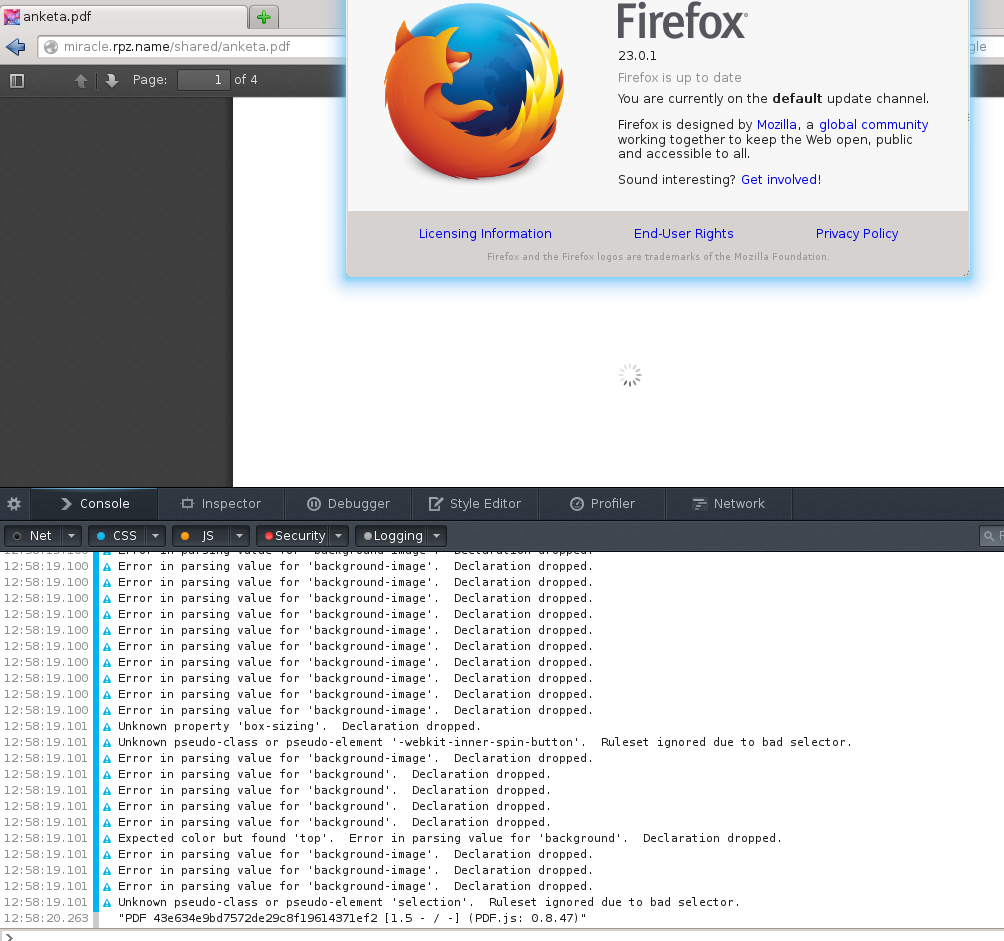Go to previous PDF page arrow
The width and height of the screenshot is (1004, 941).
81,80
